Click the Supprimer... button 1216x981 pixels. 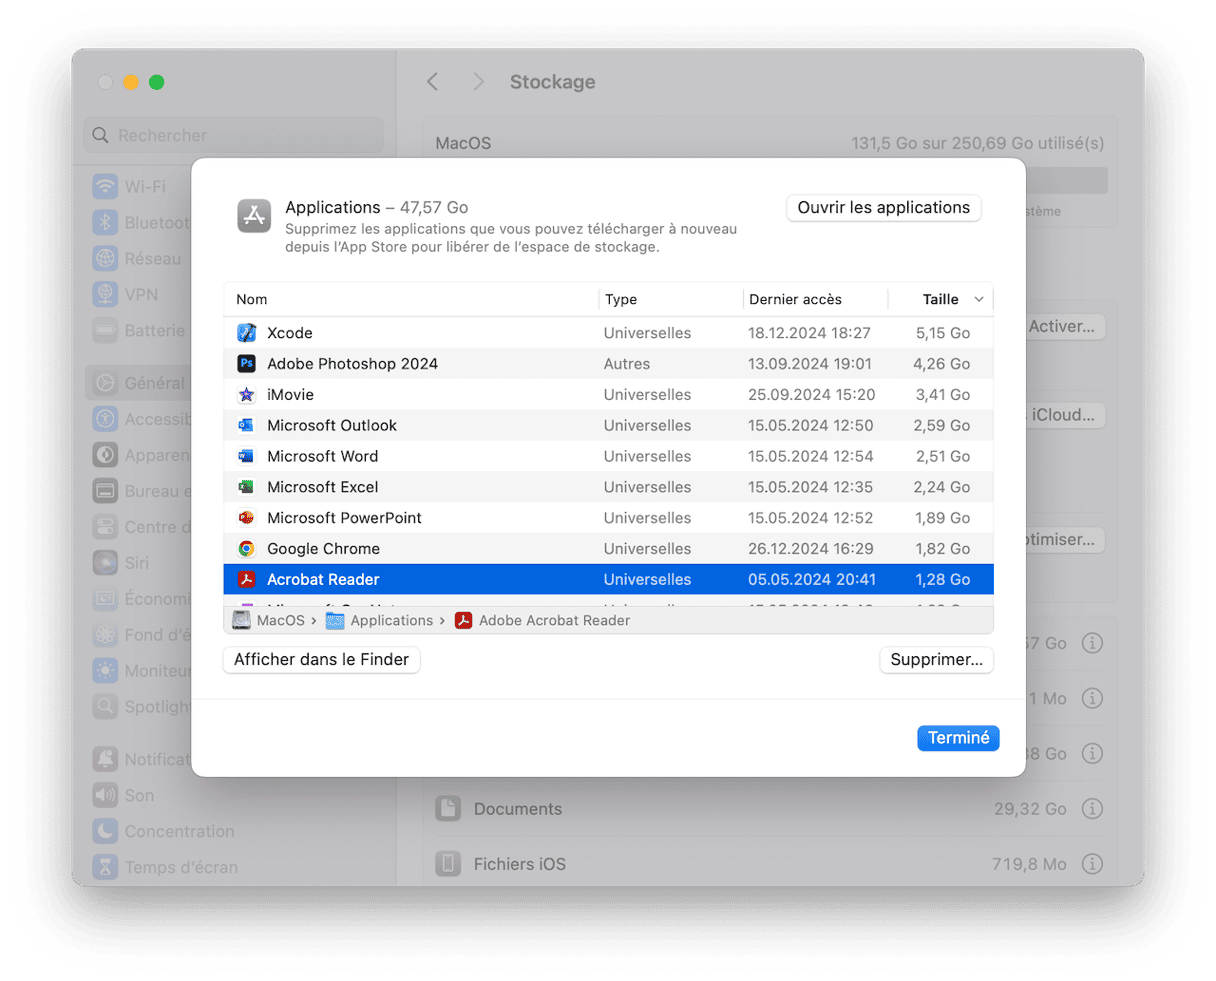pos(936,660)
